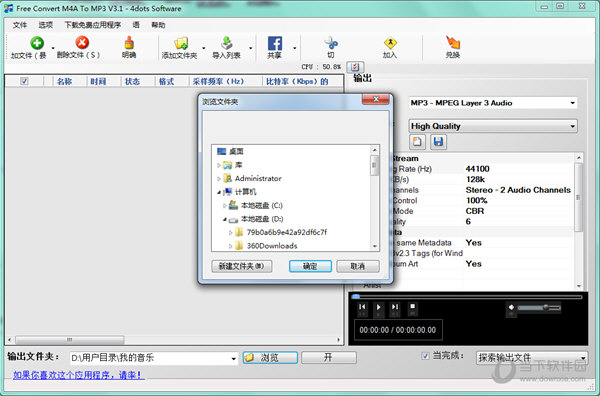
Task: Click the 128k bitrate value
Action: click(475, 179)
